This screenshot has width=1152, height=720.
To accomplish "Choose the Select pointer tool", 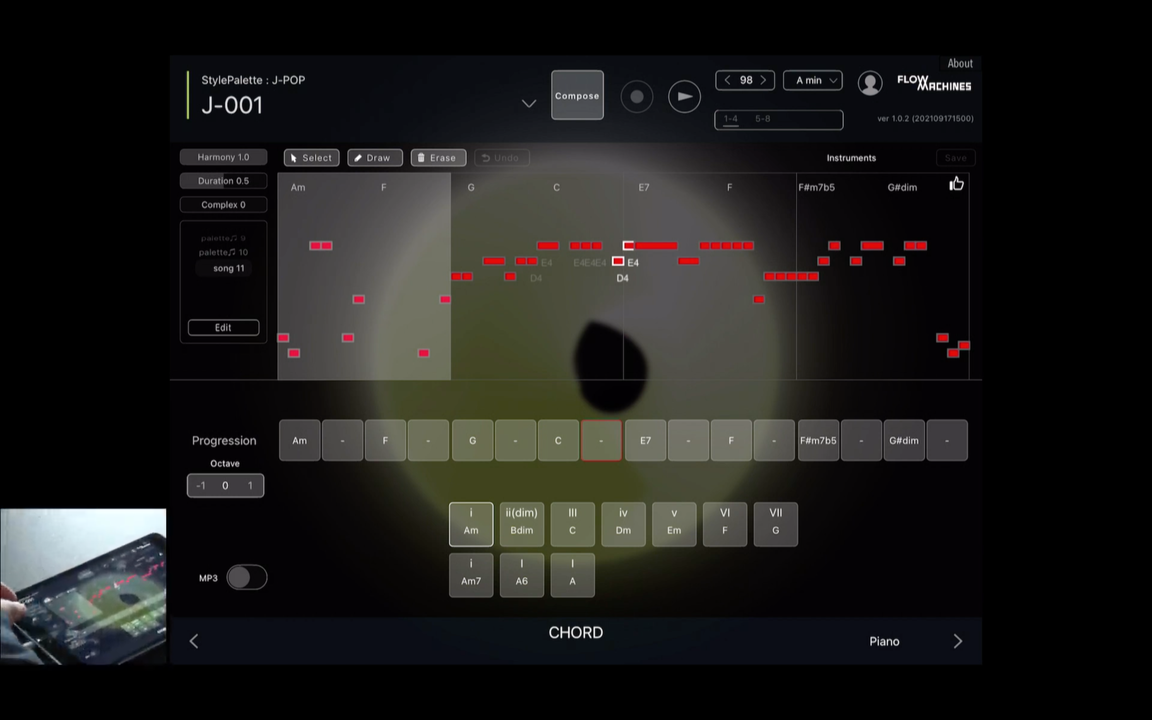I will (312, 158).
